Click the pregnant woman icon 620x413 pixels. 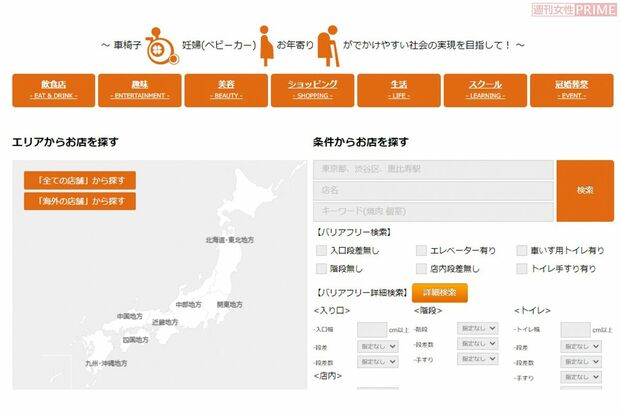tap(266, 45)
